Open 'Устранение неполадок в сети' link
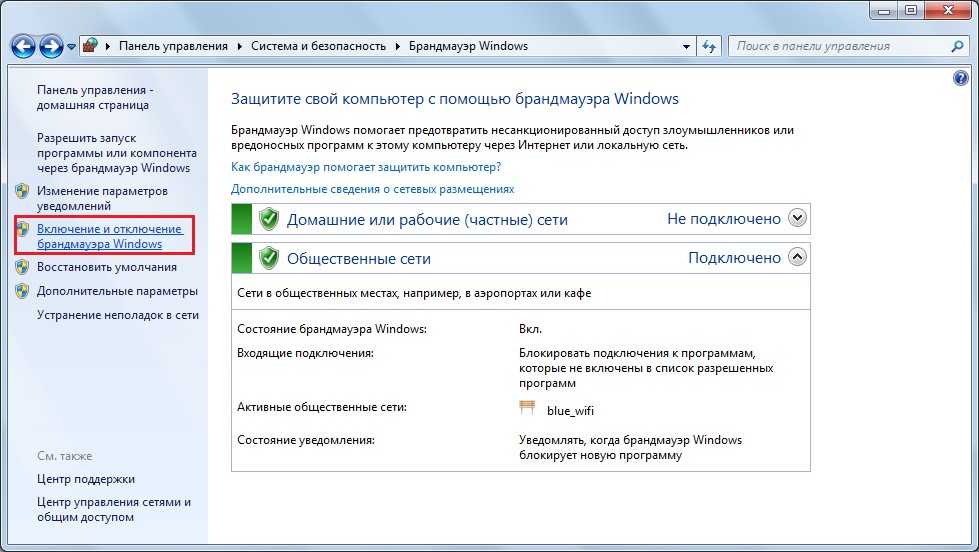The width and height of the screenshot is (979, 552). tap(118, 315)
